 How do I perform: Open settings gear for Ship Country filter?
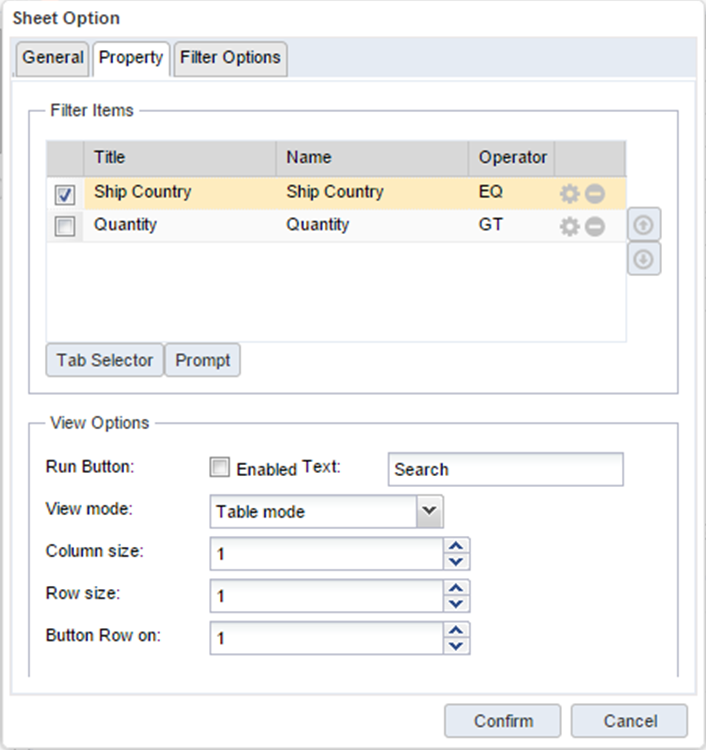coord(569,194)
